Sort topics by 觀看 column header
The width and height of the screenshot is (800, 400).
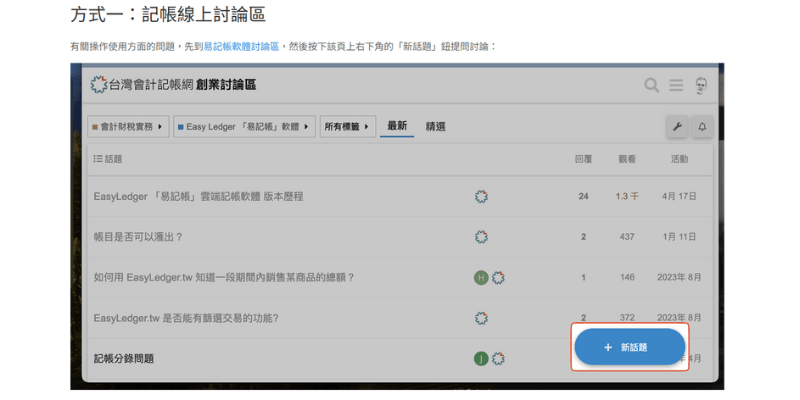click(x=627, y=159)
